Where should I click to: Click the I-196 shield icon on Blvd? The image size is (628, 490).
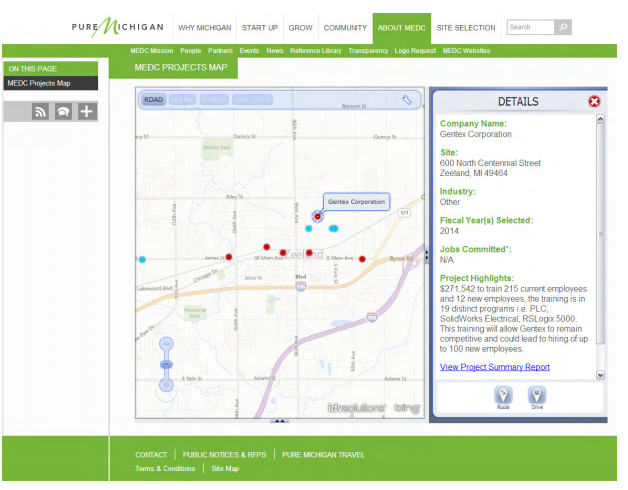click(x=301, y=286)
